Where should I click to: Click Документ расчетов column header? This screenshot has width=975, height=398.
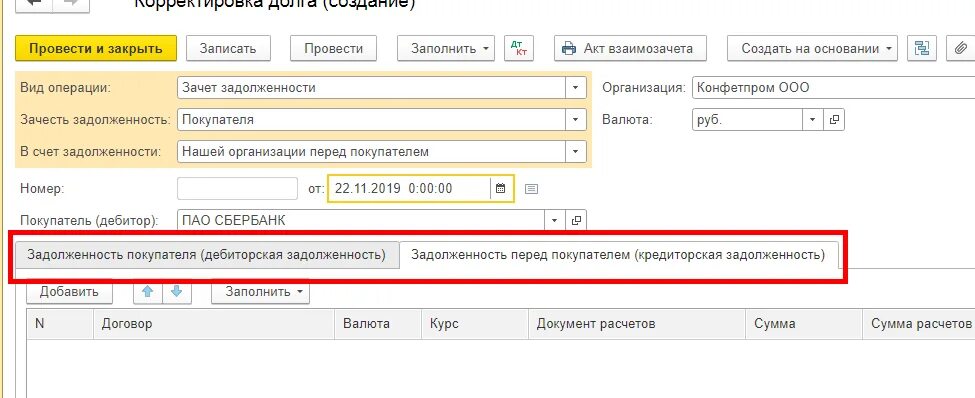point(637,324)
